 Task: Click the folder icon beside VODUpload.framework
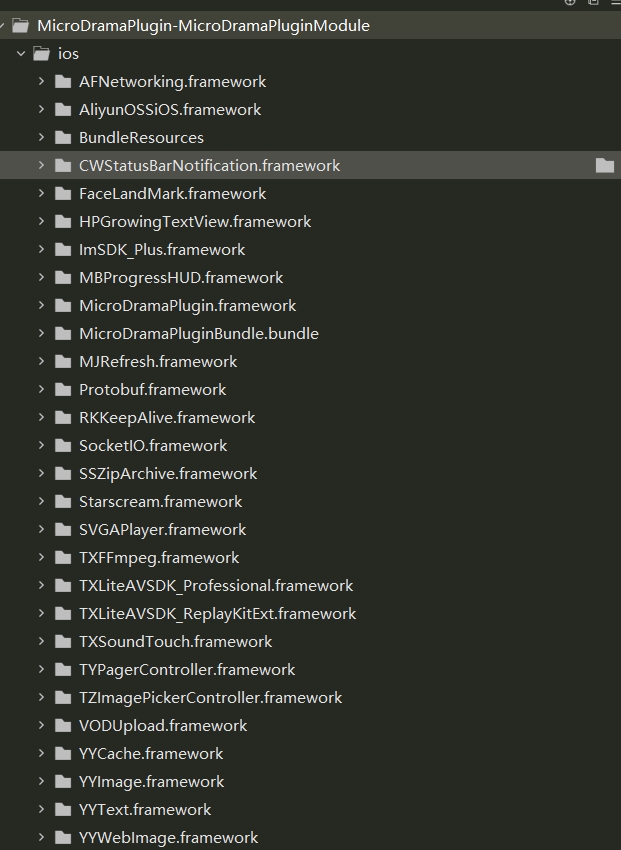(x=63, y=726)
